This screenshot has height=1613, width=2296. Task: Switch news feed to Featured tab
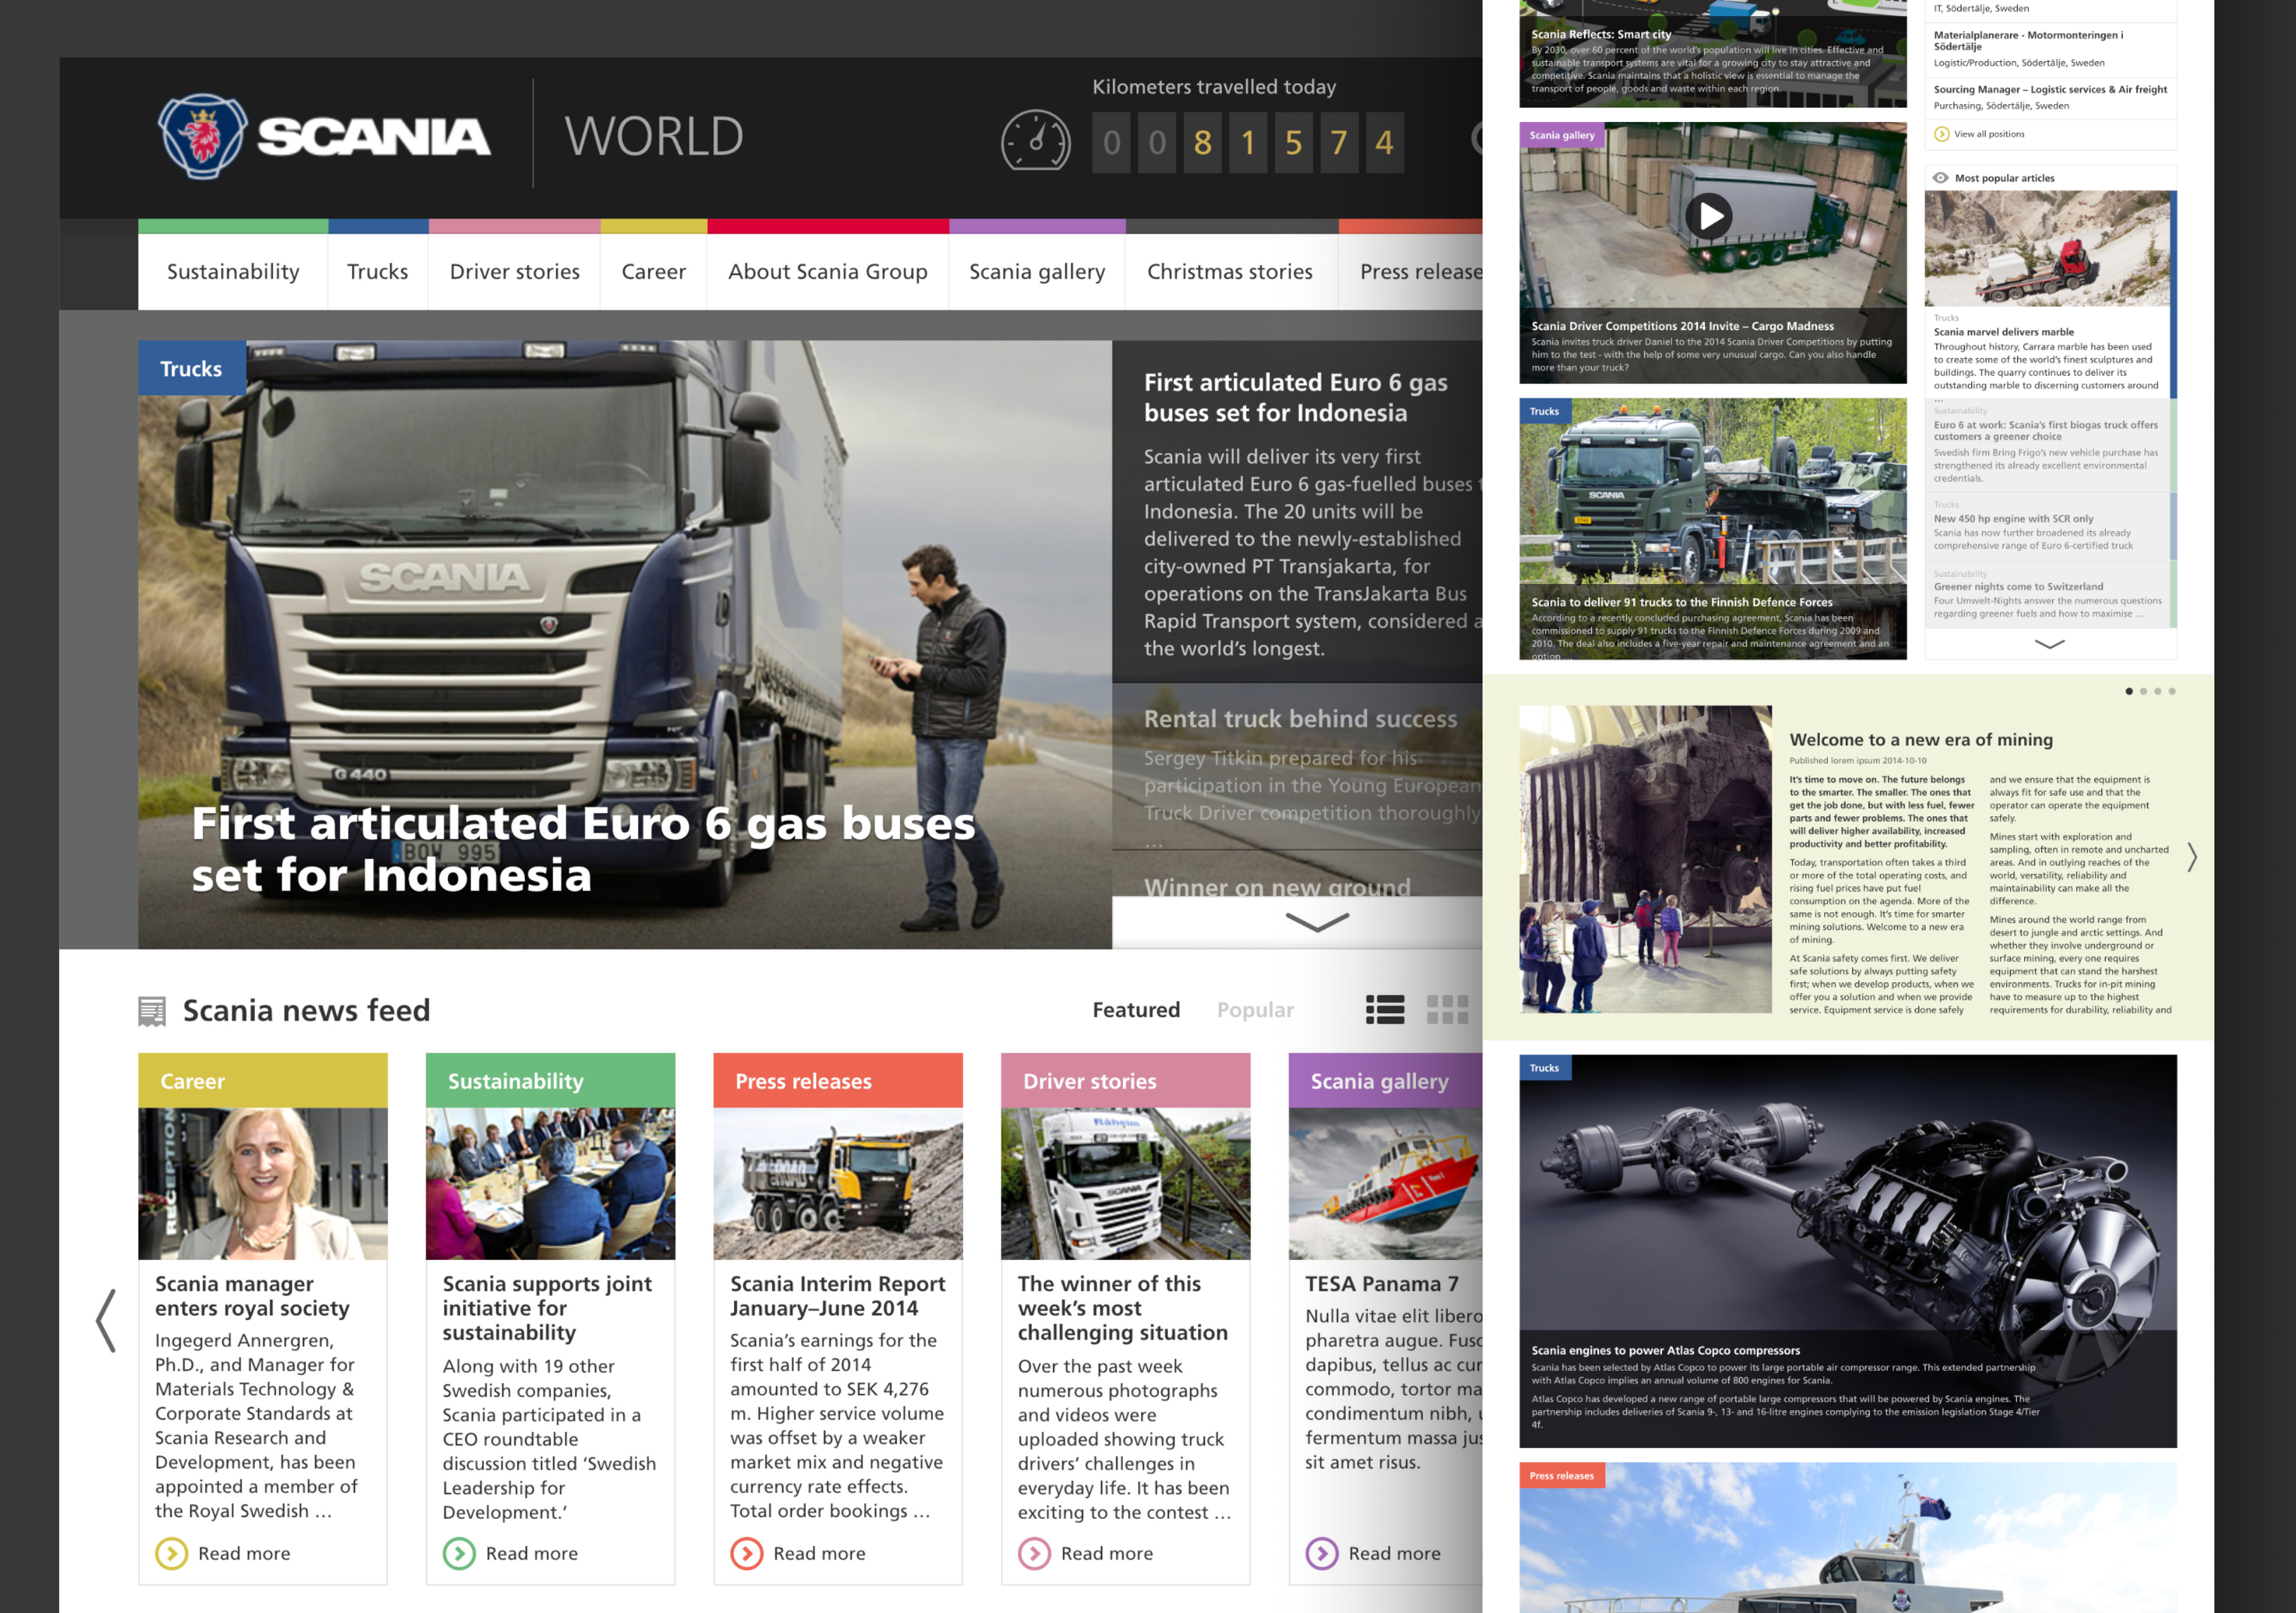click(1136, 1010)
